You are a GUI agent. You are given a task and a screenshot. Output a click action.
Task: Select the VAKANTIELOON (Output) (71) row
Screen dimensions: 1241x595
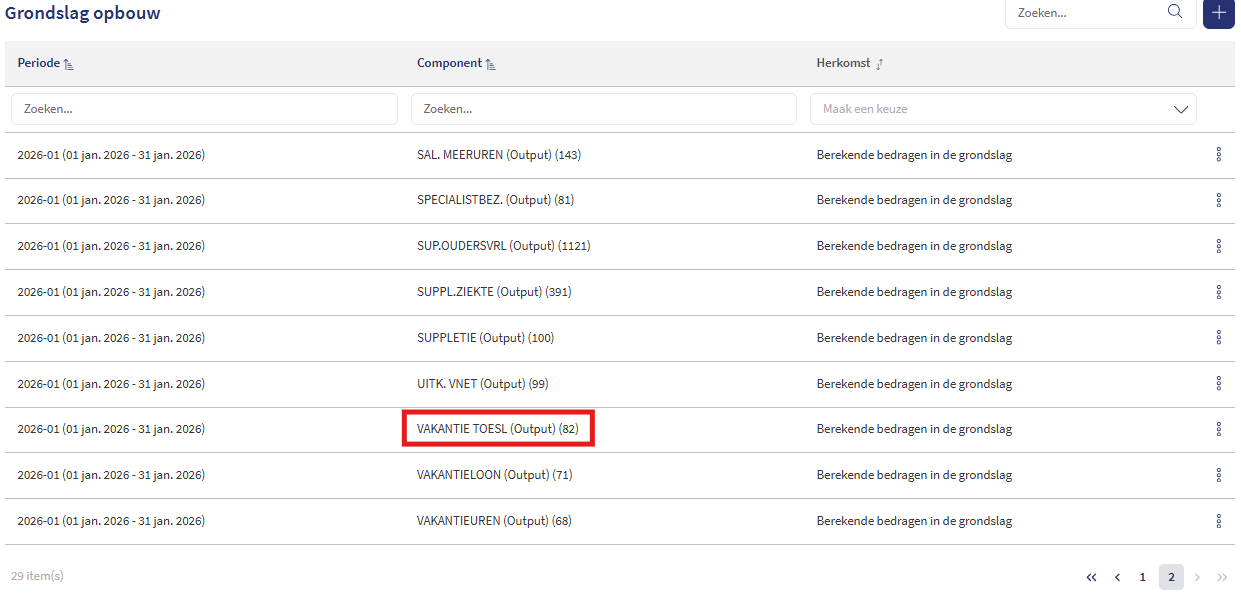[620, 475]
